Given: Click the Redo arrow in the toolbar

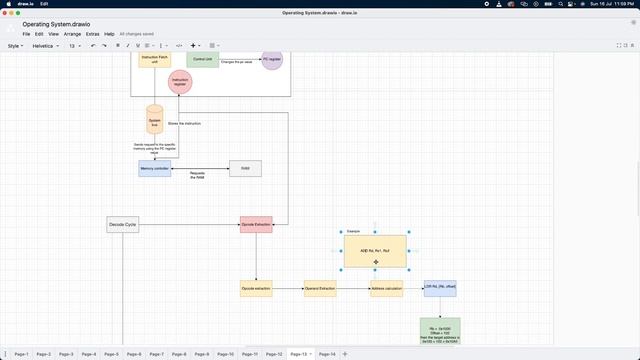Looking at the screenshot, I should tap(104, 46).
